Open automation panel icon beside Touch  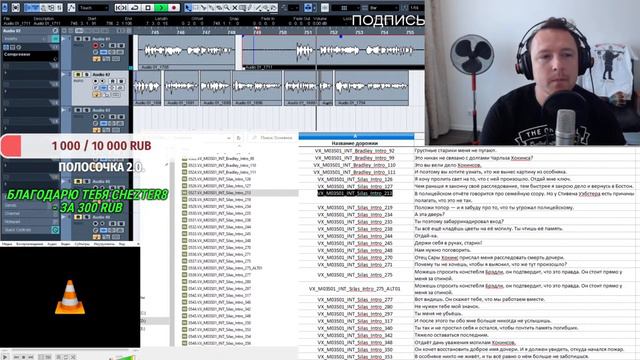(x=71, y=8)
